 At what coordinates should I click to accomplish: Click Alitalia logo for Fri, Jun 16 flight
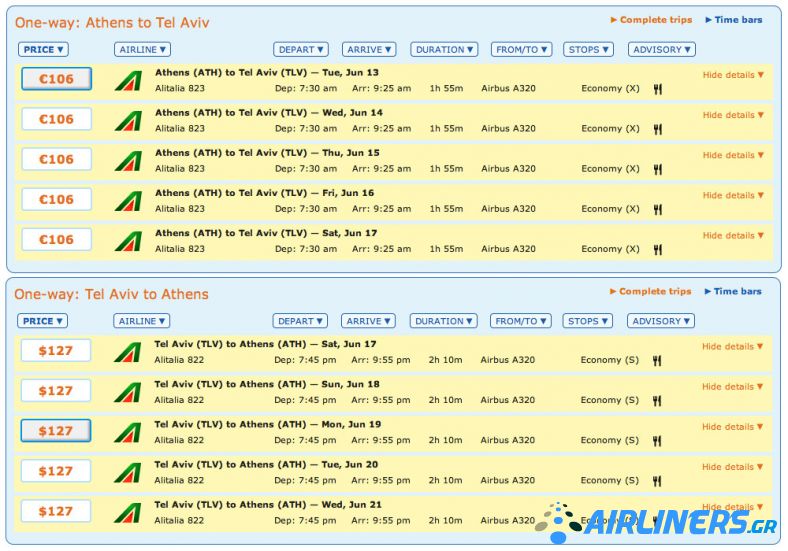[128, 202]
